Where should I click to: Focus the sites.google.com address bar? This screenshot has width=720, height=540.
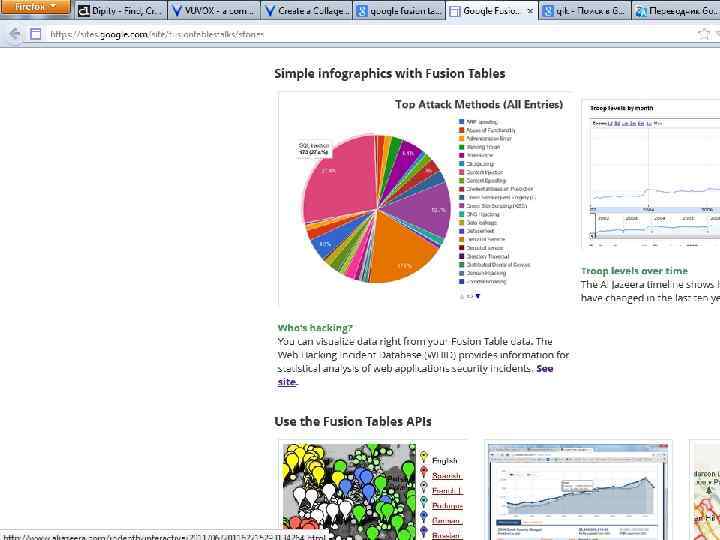click(367, 34)
